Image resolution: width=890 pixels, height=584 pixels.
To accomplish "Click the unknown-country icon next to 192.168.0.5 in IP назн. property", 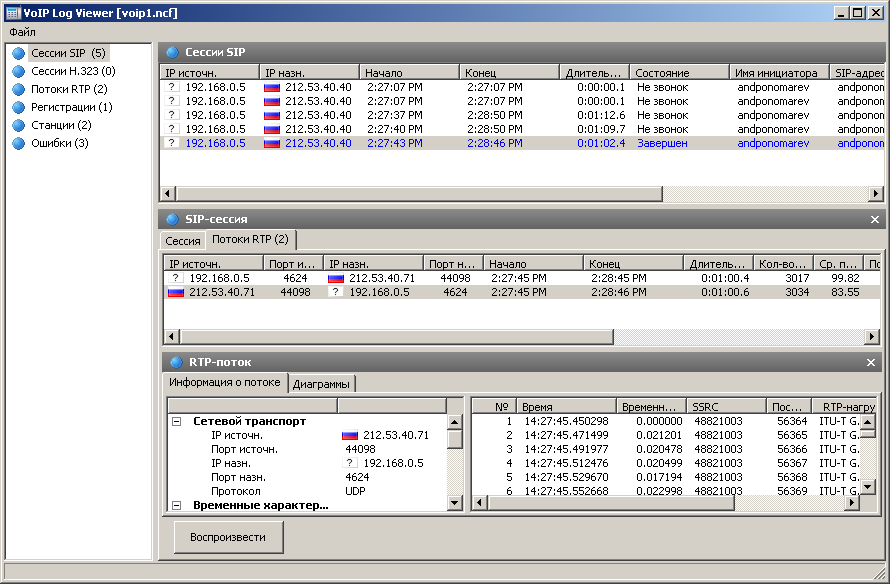I will click(x=350, y=463).
